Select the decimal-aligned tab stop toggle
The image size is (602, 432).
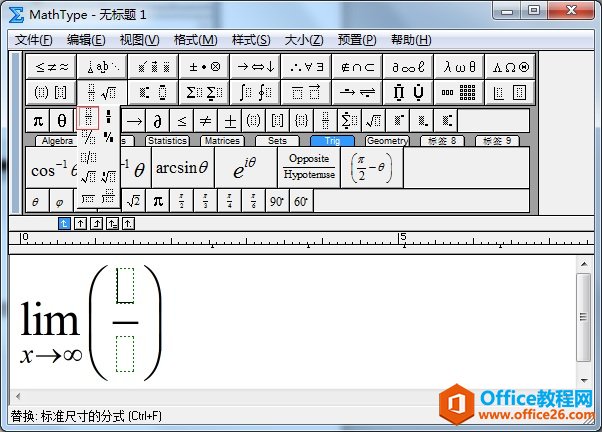pyautogui.click(x=128, y=223)
